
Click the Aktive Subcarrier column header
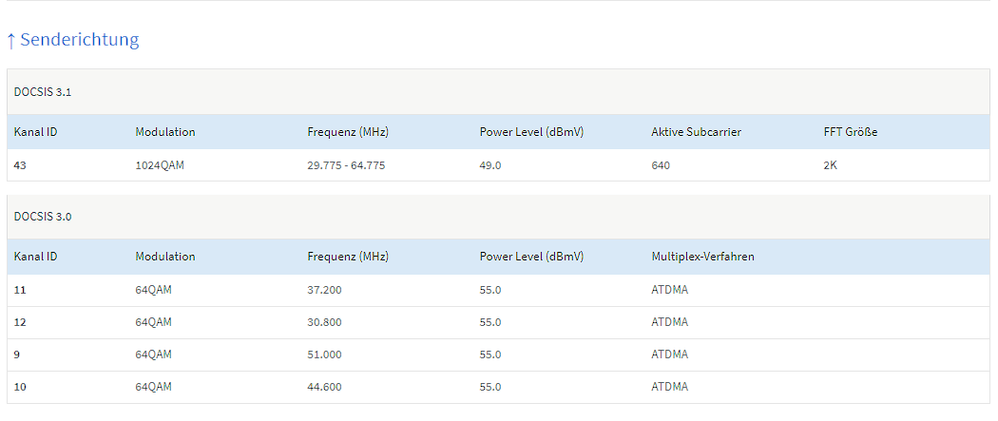click(x=698, y=132)
